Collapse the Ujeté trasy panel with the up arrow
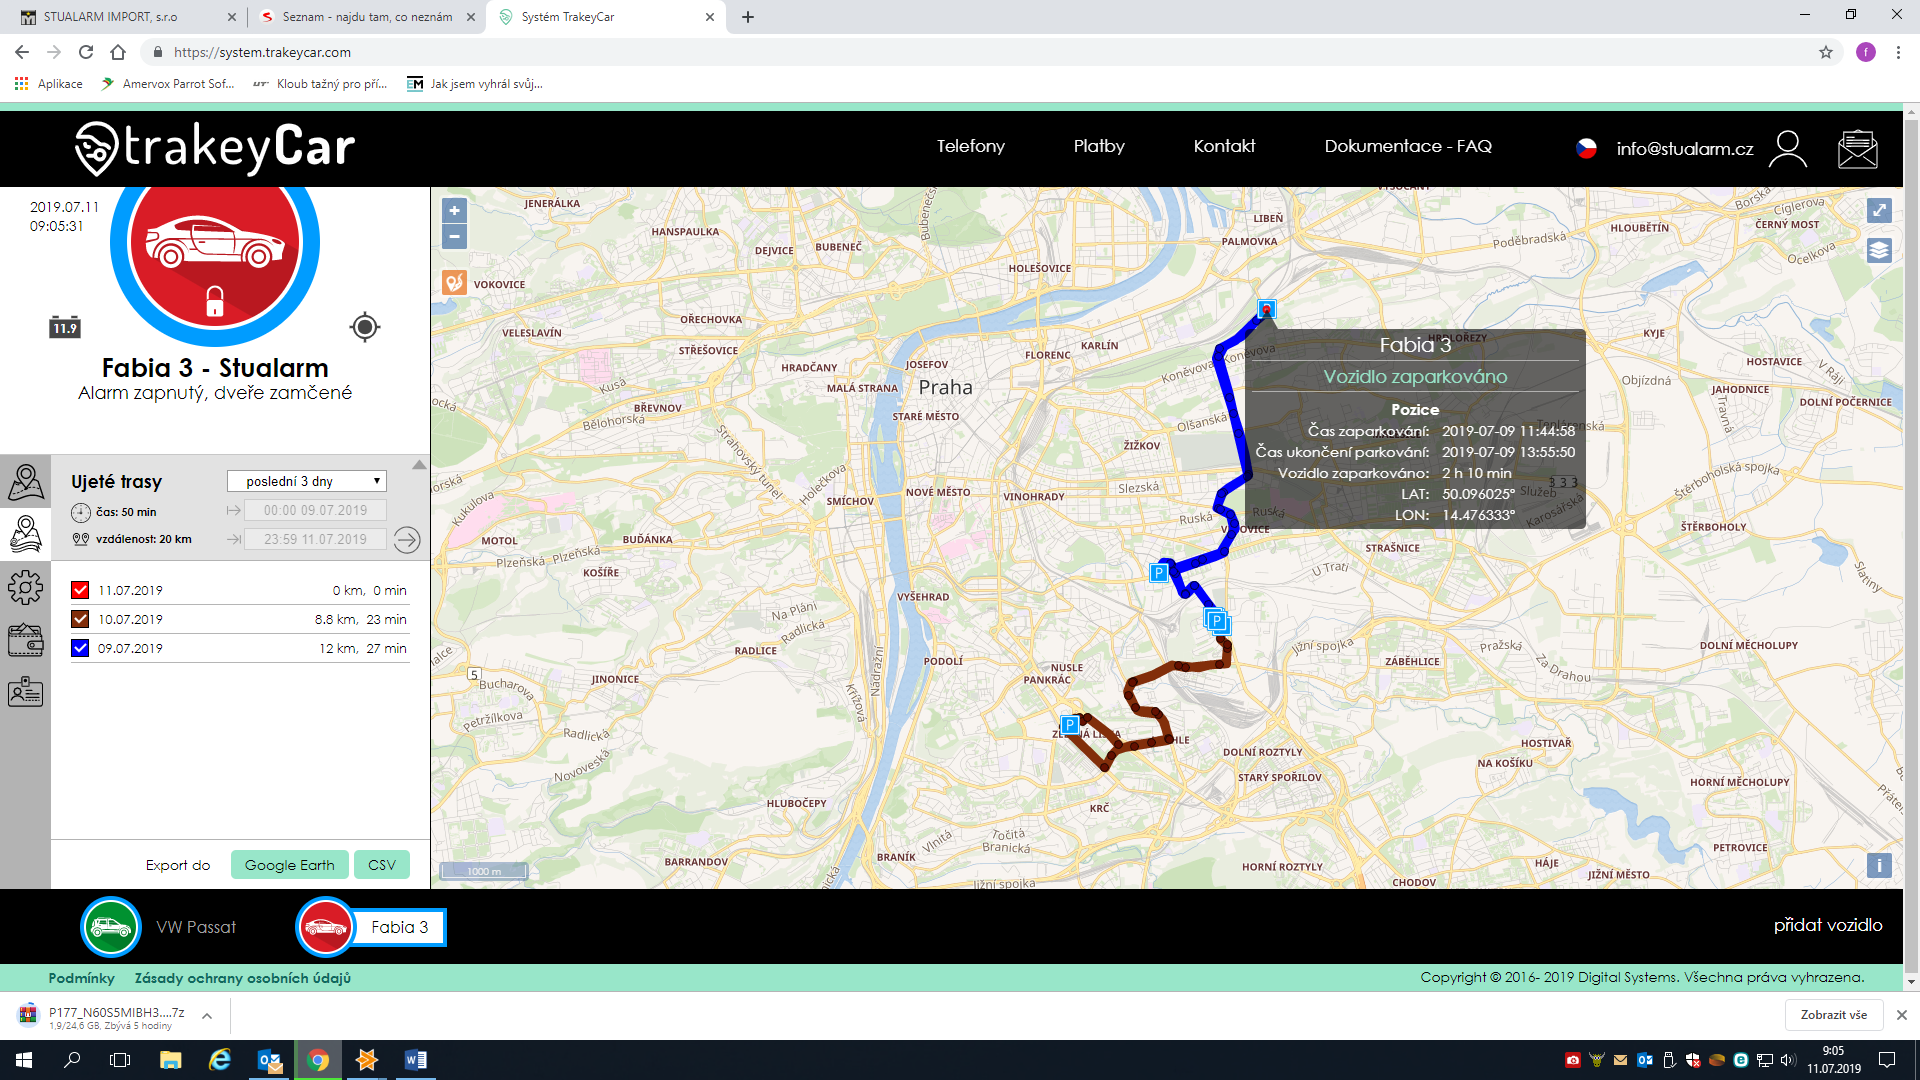Image resolution: width=1920 pixels, height=1080 pixels. (420, 463)
